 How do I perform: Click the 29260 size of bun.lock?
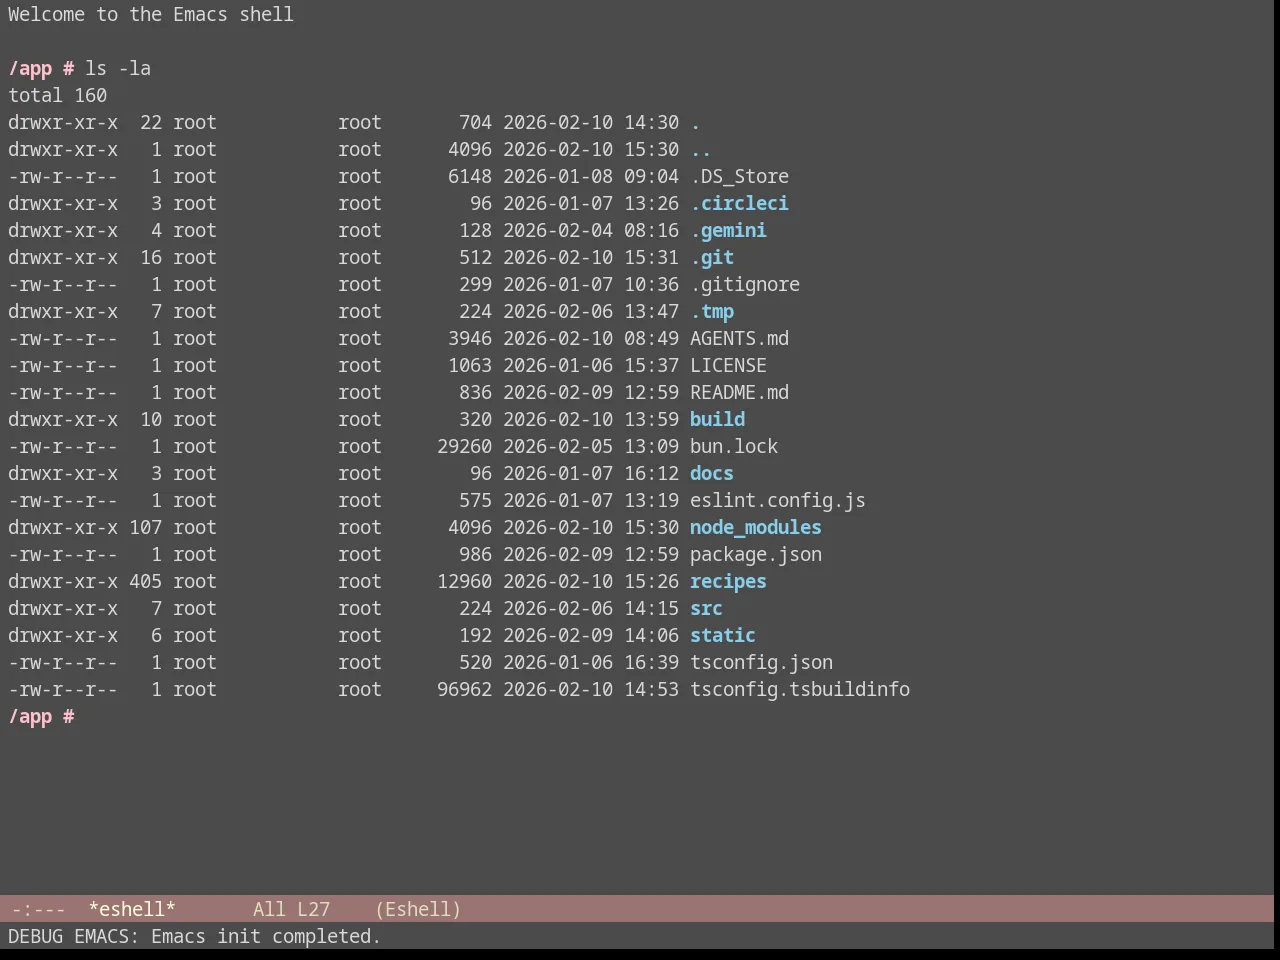[x=464, y=446]
